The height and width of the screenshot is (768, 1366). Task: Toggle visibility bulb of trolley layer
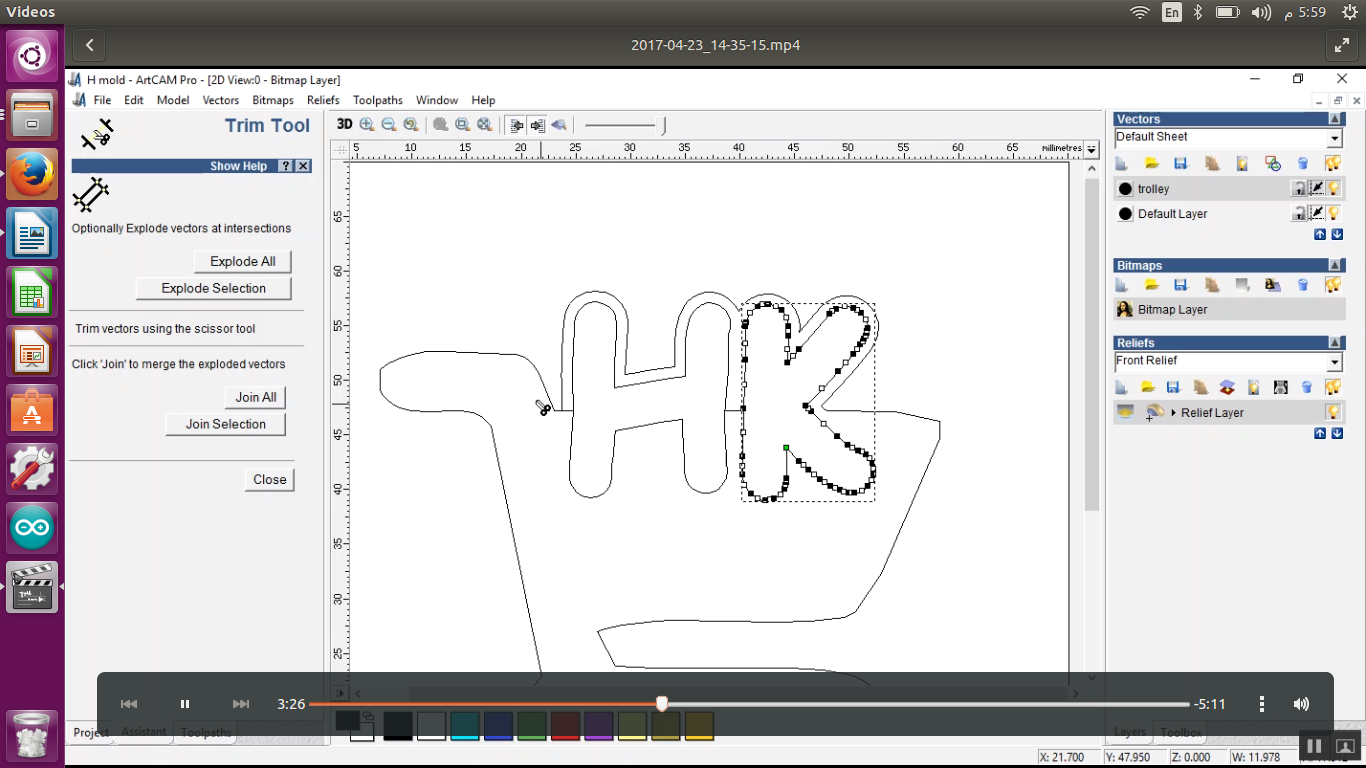coord(1334,188)
